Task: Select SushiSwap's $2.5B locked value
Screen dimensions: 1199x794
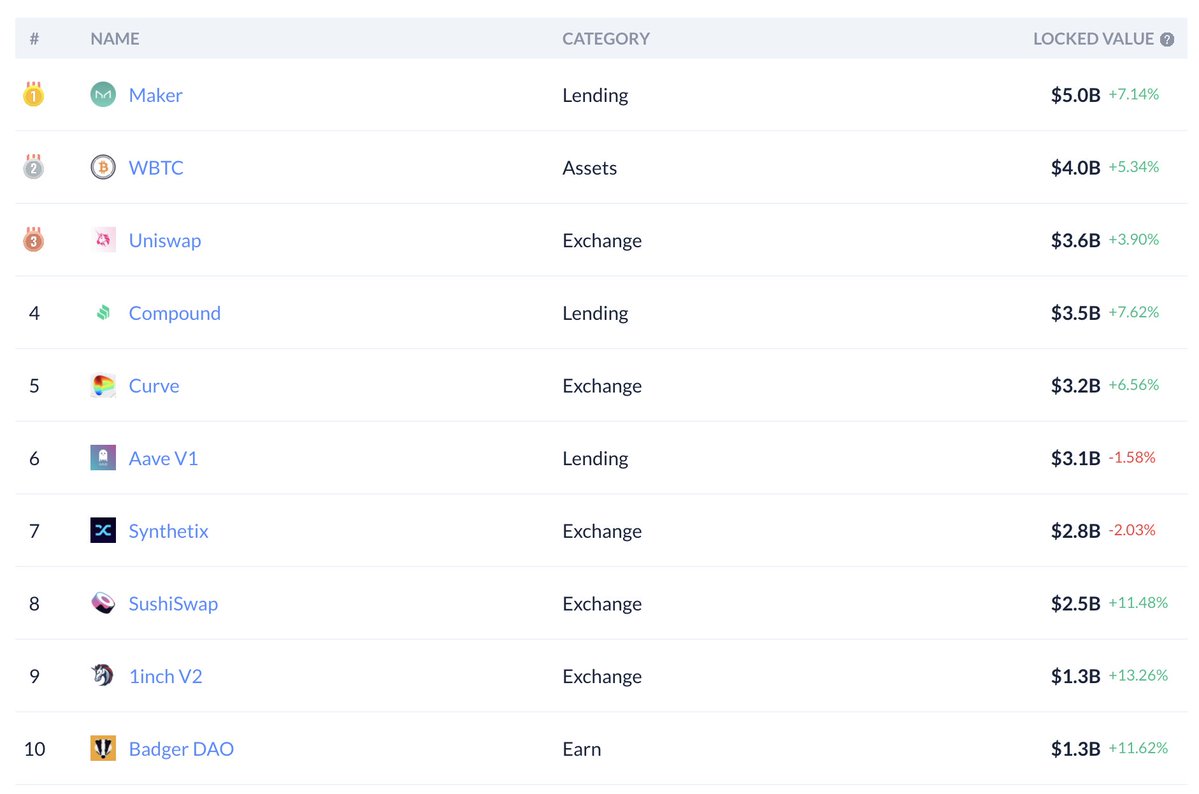Action: pos(1075,604)
